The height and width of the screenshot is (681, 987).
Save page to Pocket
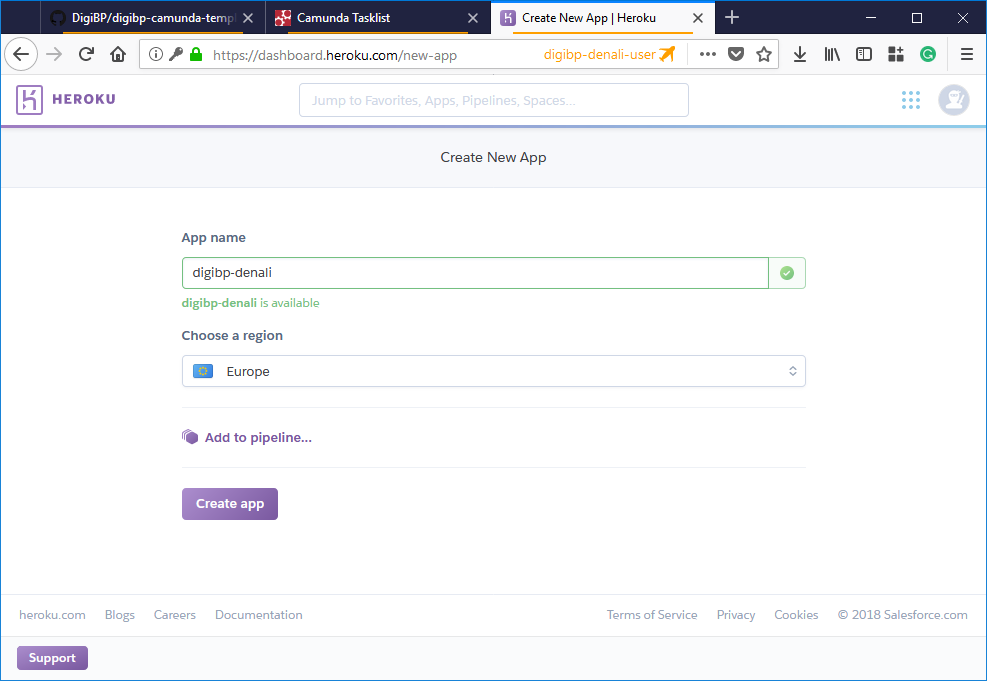coord(736,55)
